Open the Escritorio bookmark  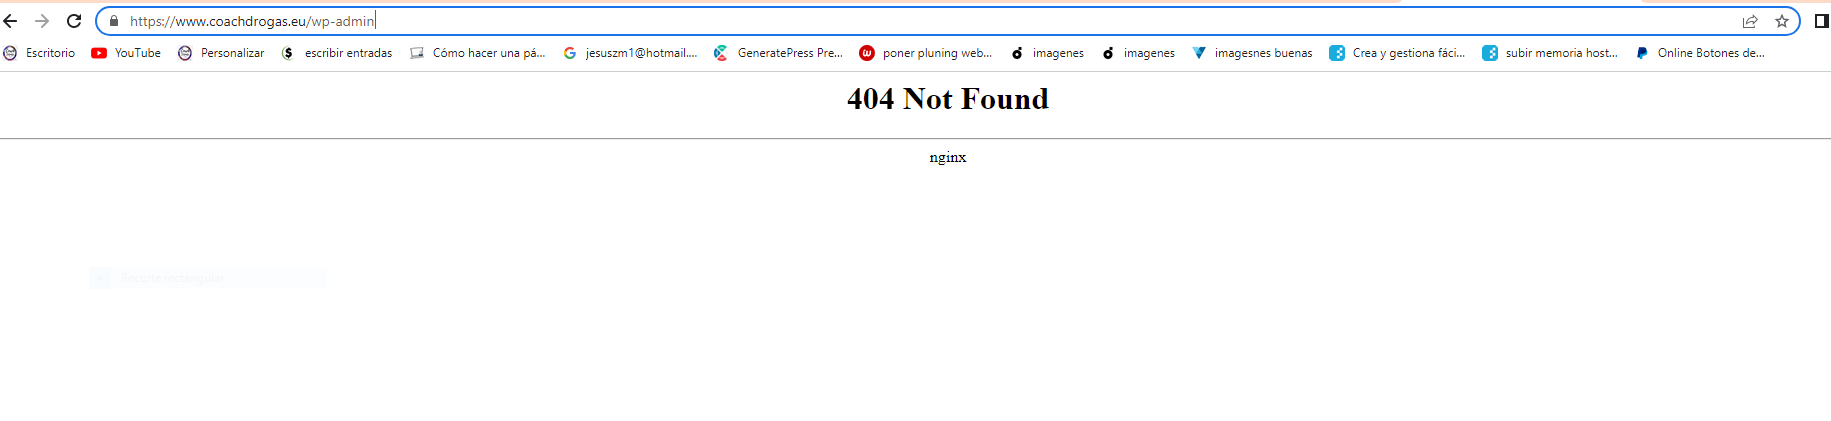pyautogui.click(x=39, y=53)
